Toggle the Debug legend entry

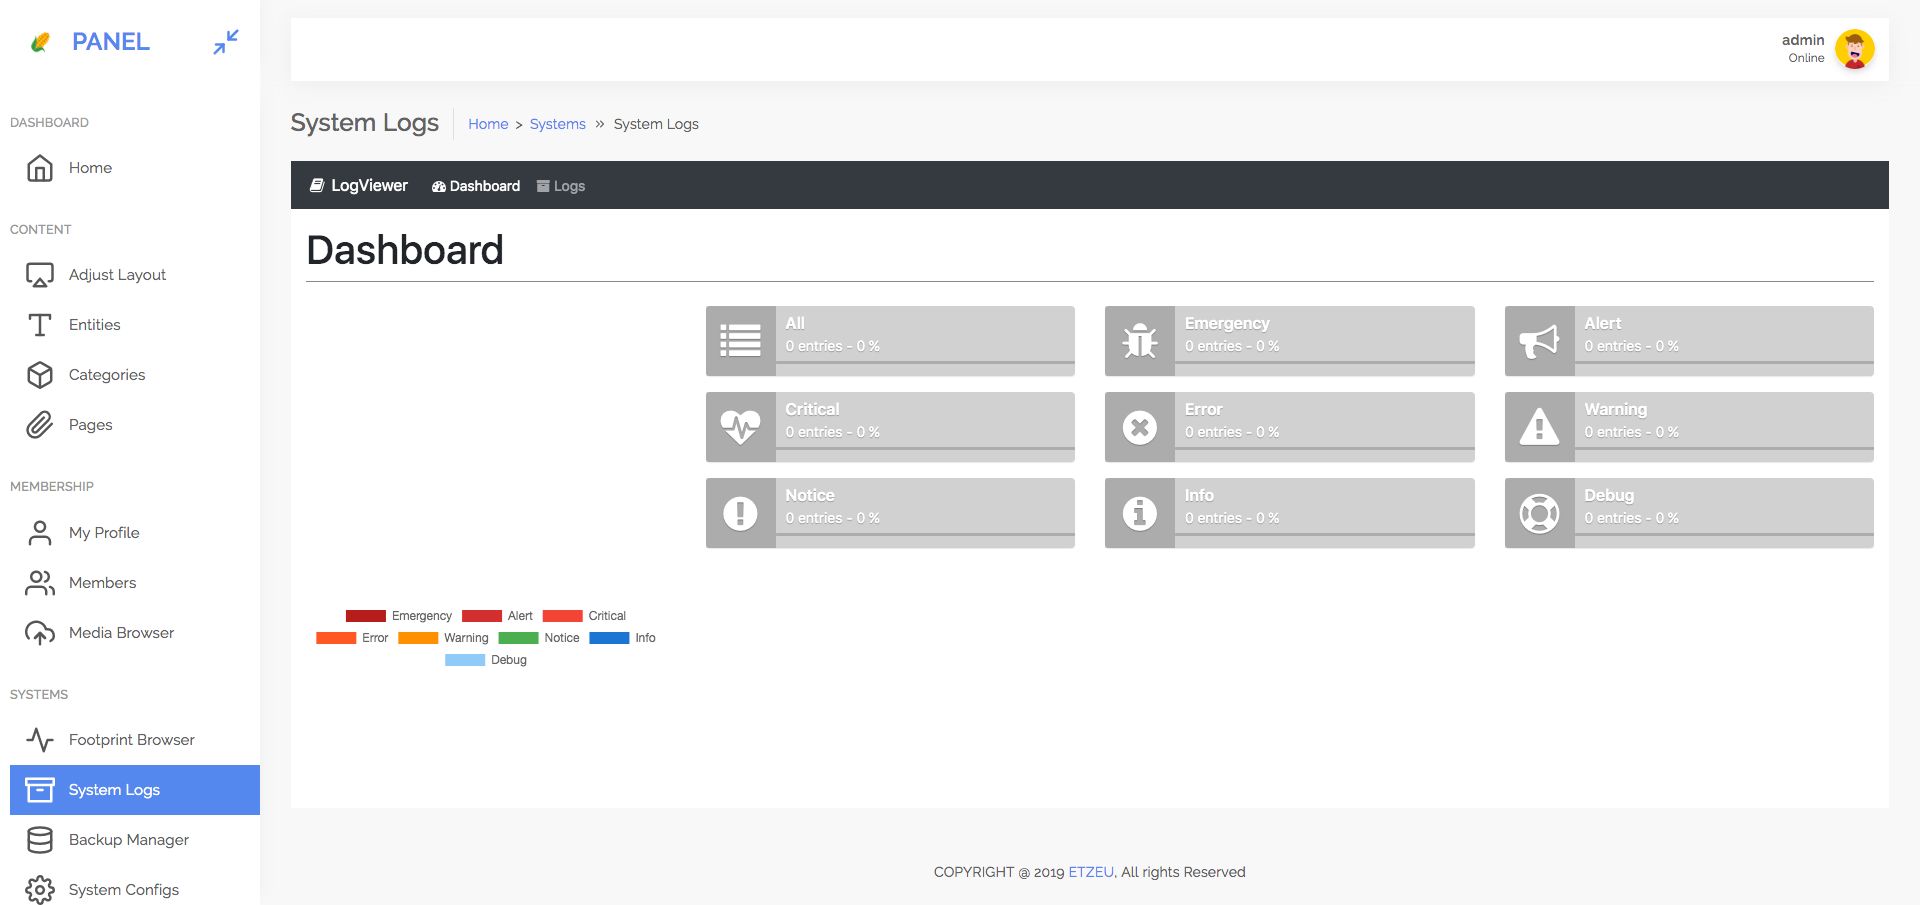485,660
